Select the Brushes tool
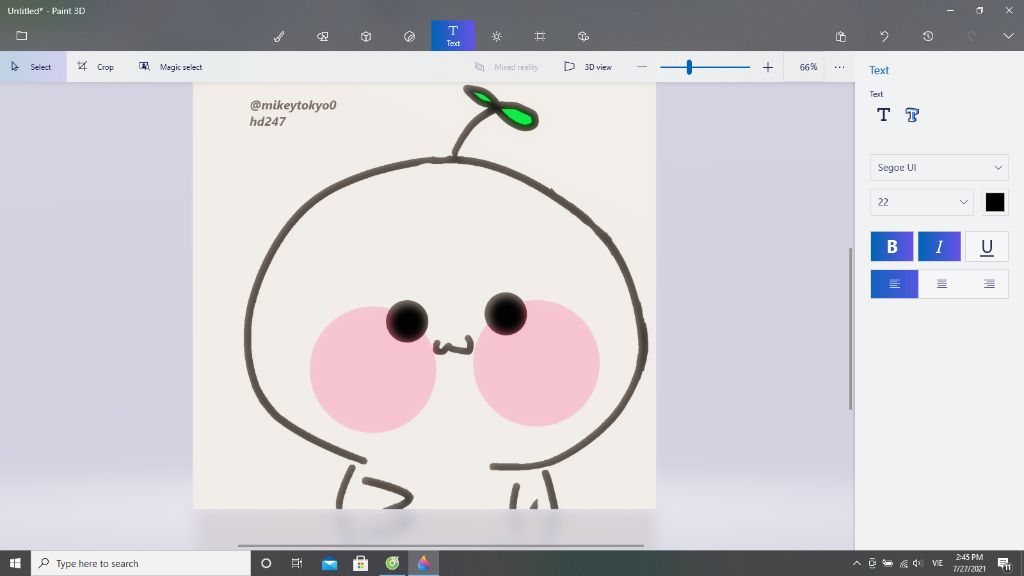 (x=279, y=36)
